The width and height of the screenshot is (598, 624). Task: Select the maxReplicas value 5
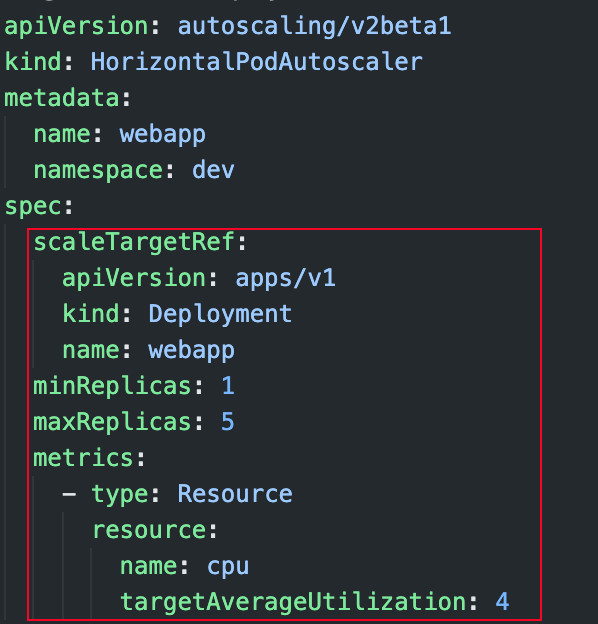[x=228, y=421]
